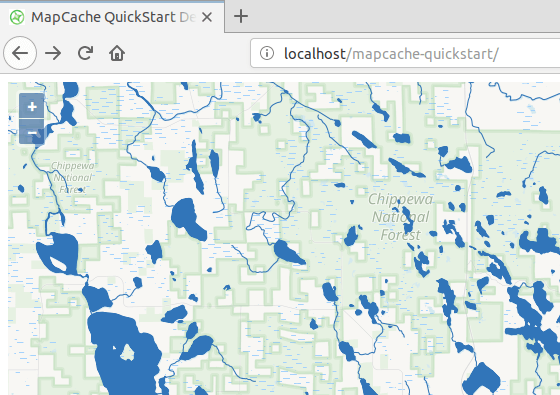Reload the page with the refresh icon
The width and height of the screenshot is (560, 395).
click(85, 53)
